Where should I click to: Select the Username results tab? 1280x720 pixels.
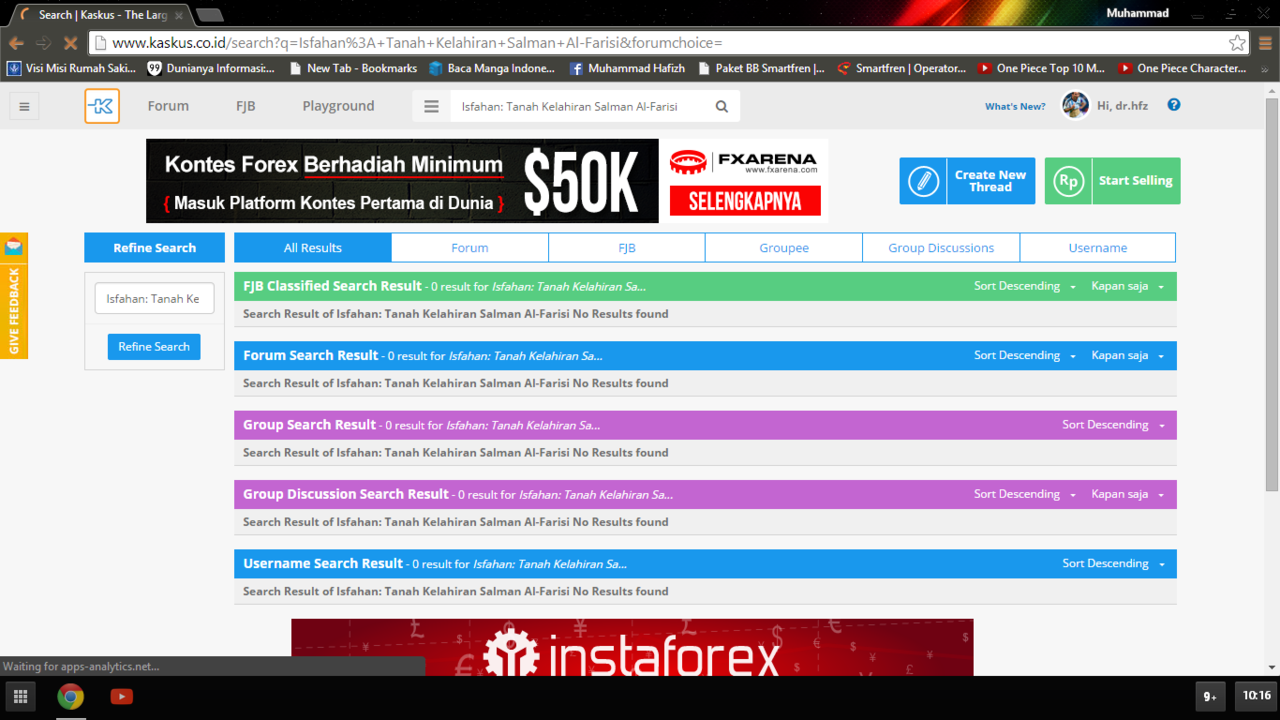coord(1098,248)
